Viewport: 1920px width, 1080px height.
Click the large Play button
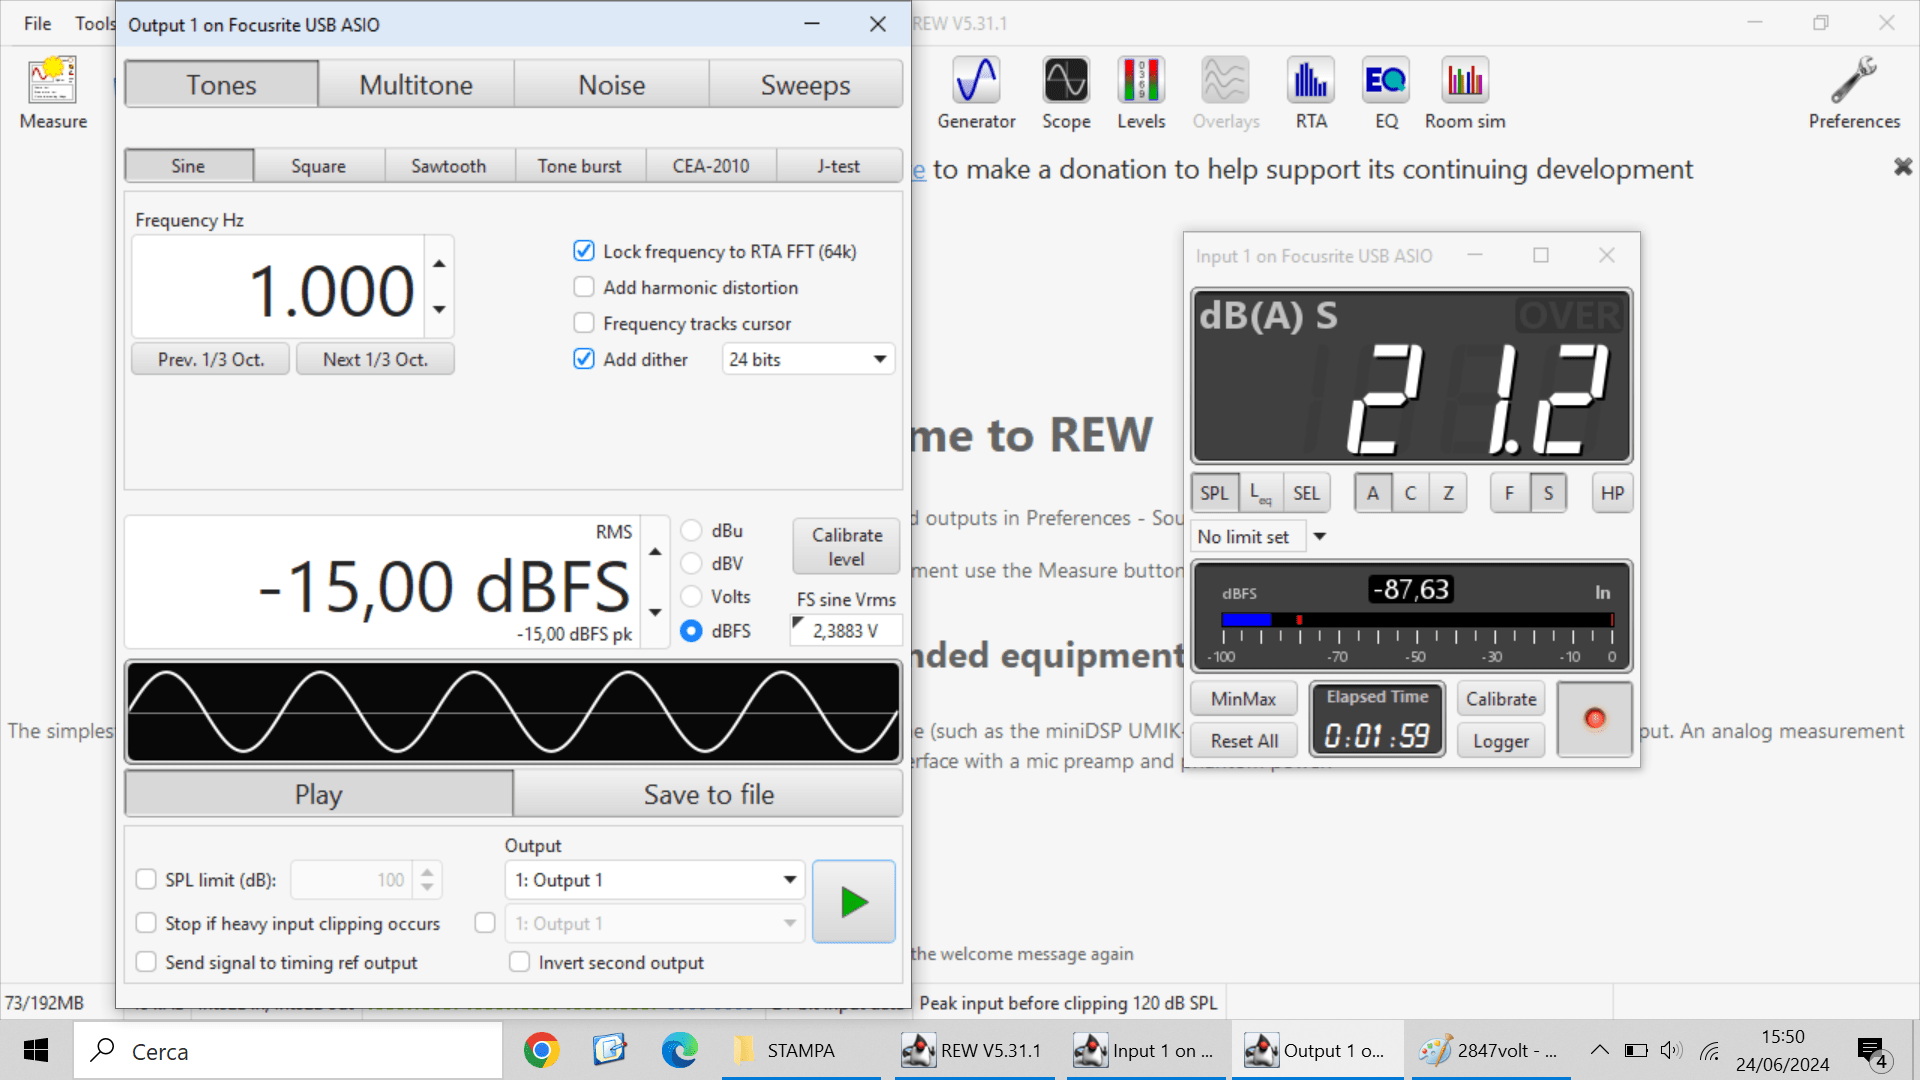[318, 794]
